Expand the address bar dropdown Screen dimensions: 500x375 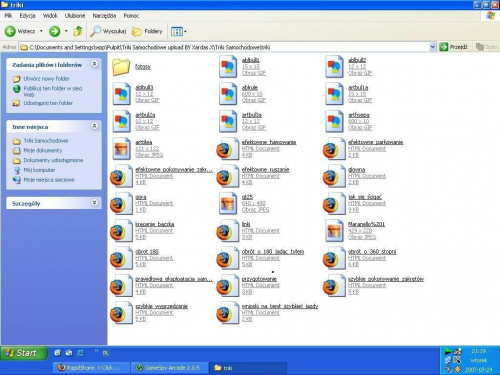tap(432, 47)
